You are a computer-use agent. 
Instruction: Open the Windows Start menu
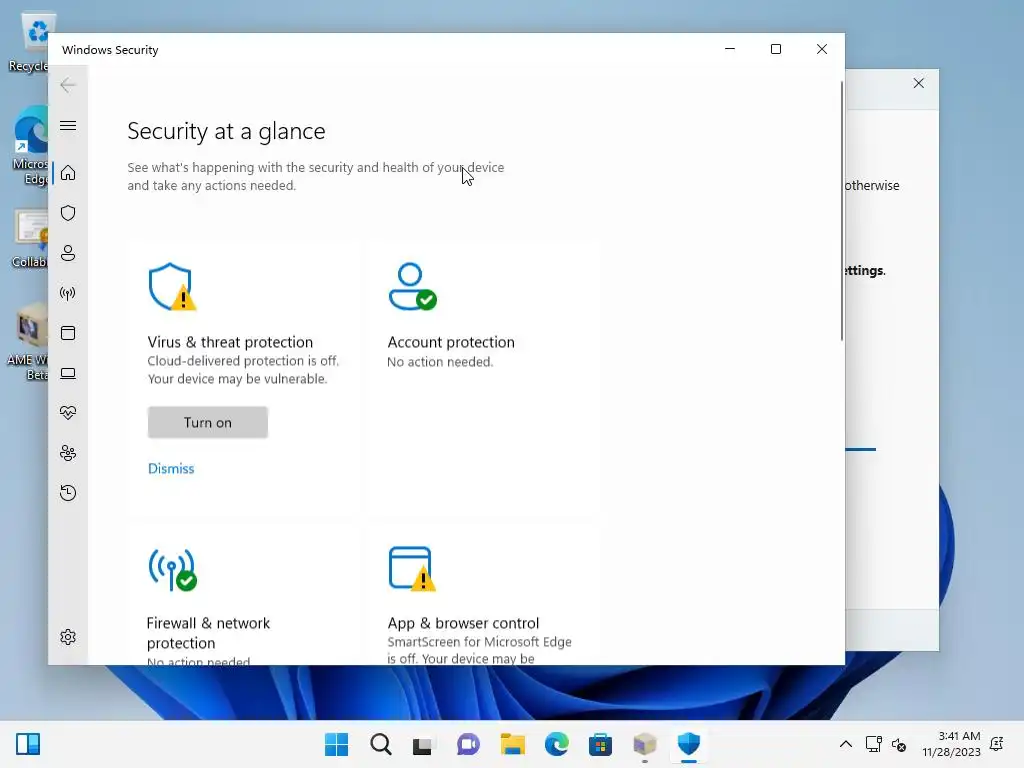(336, 744)
